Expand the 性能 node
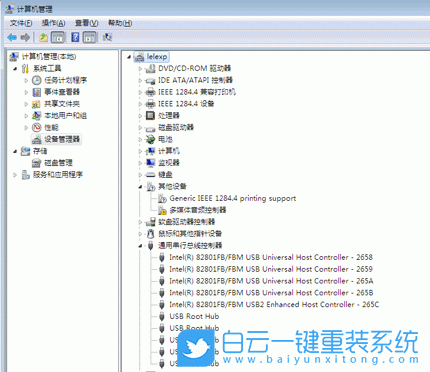Screen dimensions: 430x372 (26, 127)
